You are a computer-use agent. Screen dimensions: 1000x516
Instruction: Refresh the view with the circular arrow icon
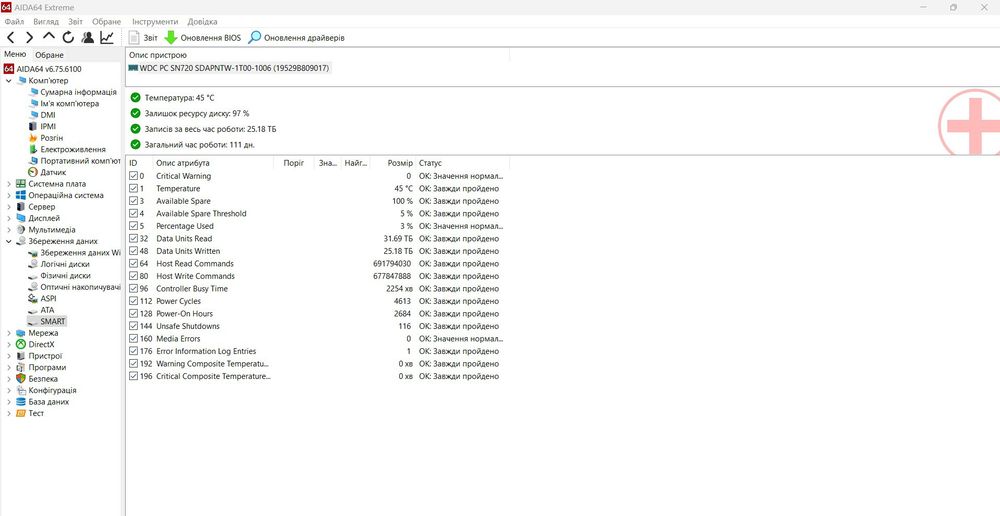(x=68, y=38)
